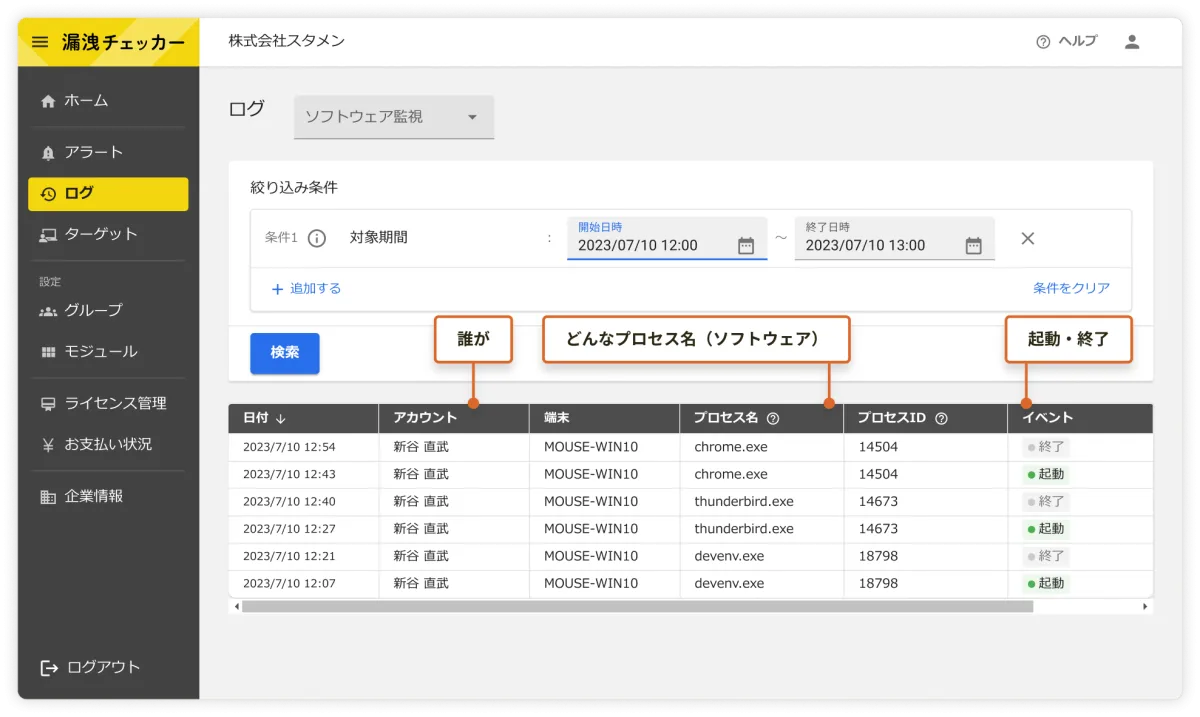1200x717 pixels.
Task: Open the ソフトウェア監視 log type dropdown
Action: (x=393, y=117)
